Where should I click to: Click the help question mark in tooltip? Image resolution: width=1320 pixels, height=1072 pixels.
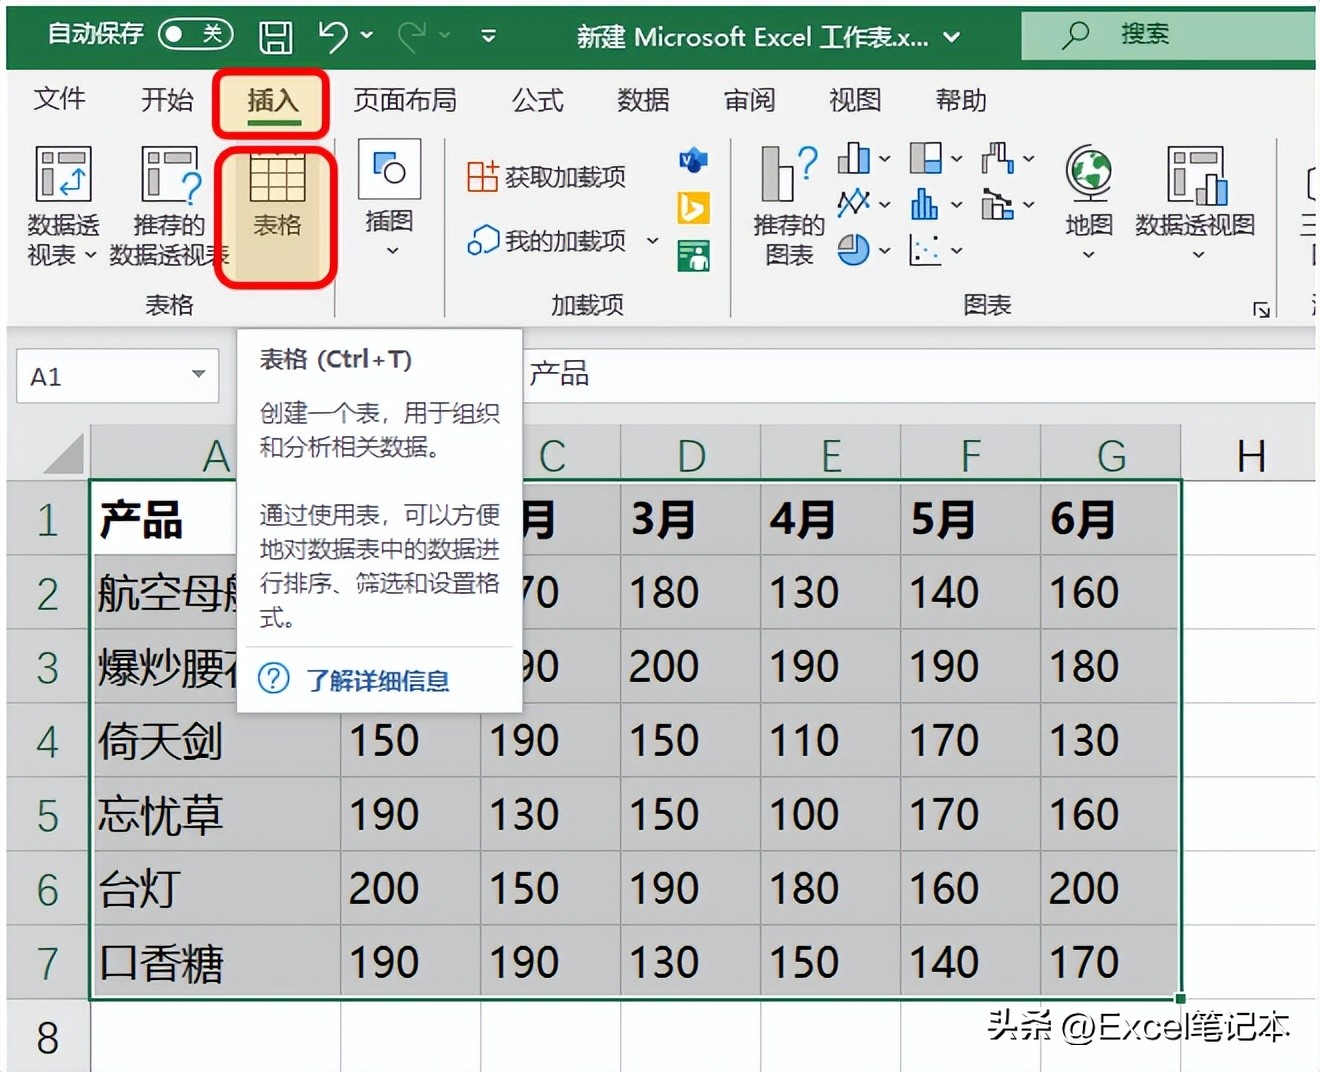pyautogui.click(x=274, y=679)
